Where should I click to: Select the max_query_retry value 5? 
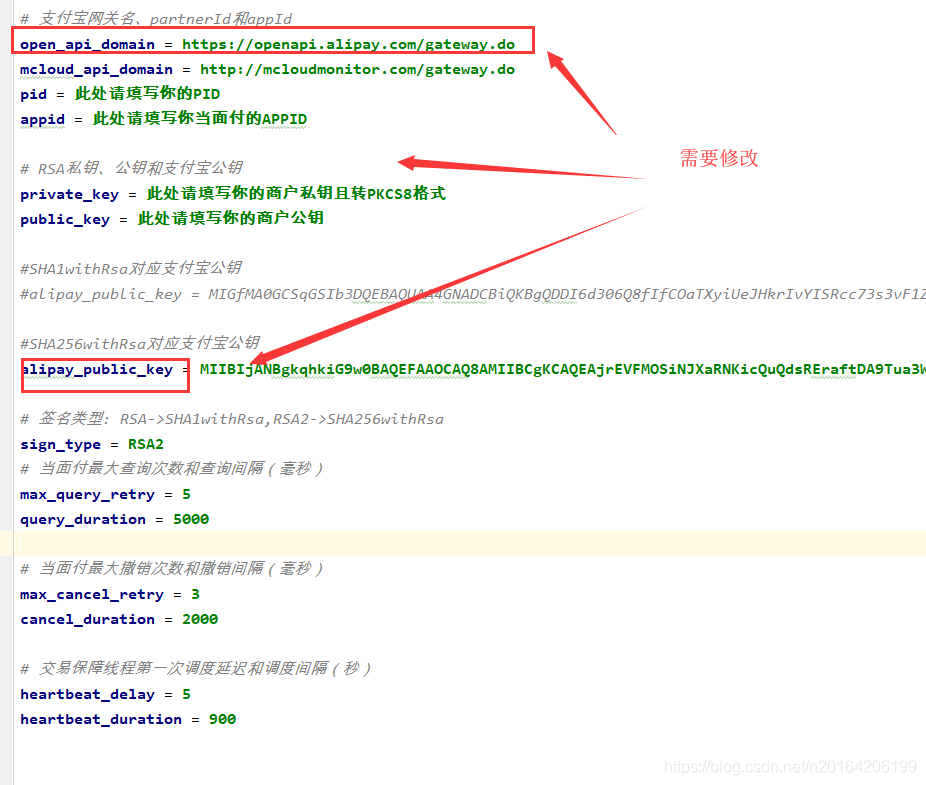[187, 494]
